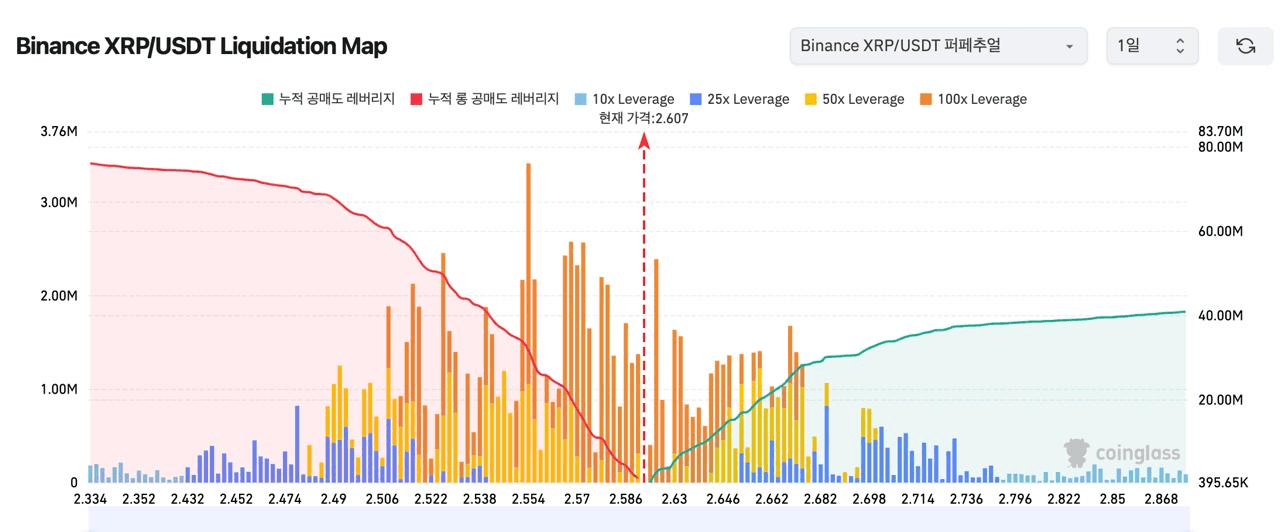Click the 2.554 price axis label
The height and width of the screenshot is (532, 1280).
click(528, 499)
